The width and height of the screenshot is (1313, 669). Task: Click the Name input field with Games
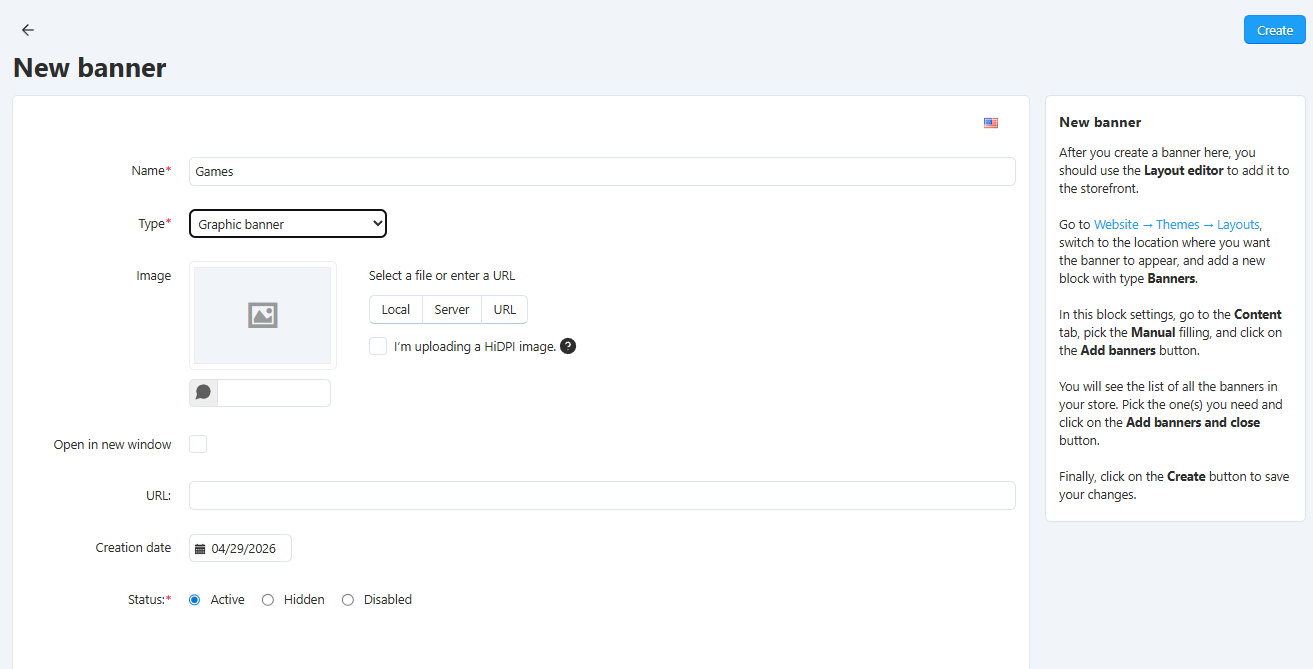pos(602,171)
